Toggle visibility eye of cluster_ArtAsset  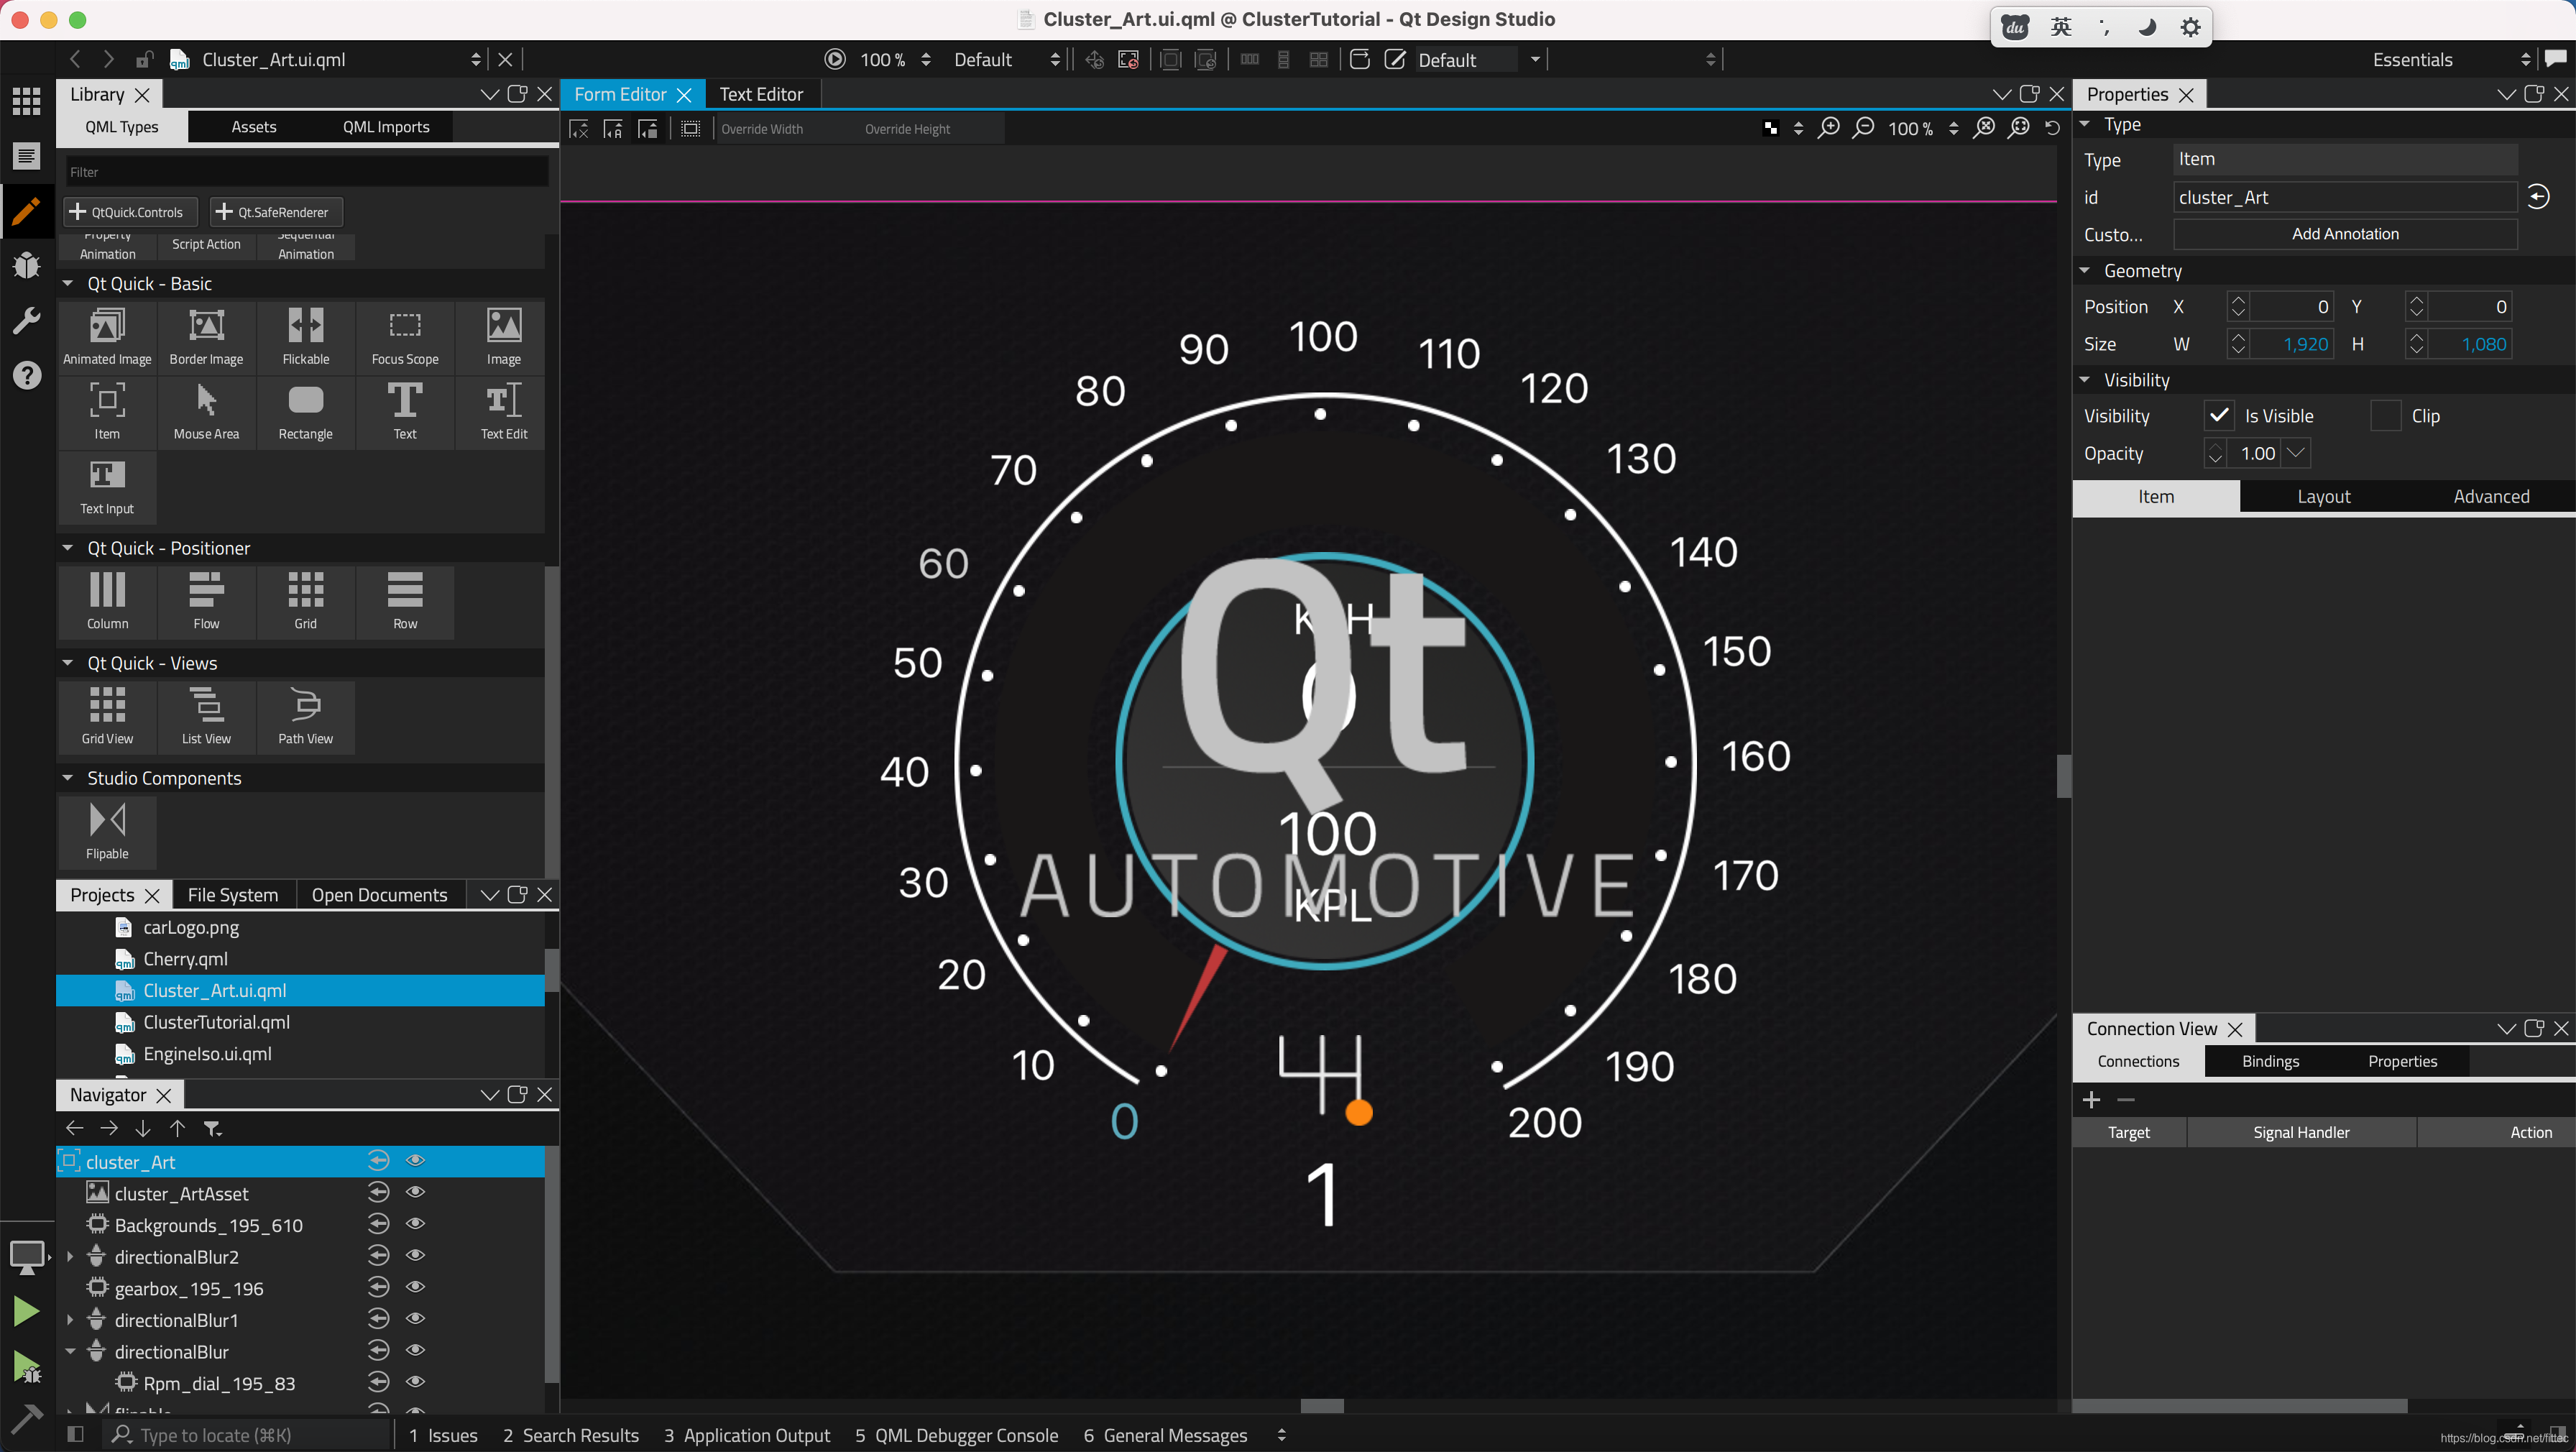[x=416, y=1192]
